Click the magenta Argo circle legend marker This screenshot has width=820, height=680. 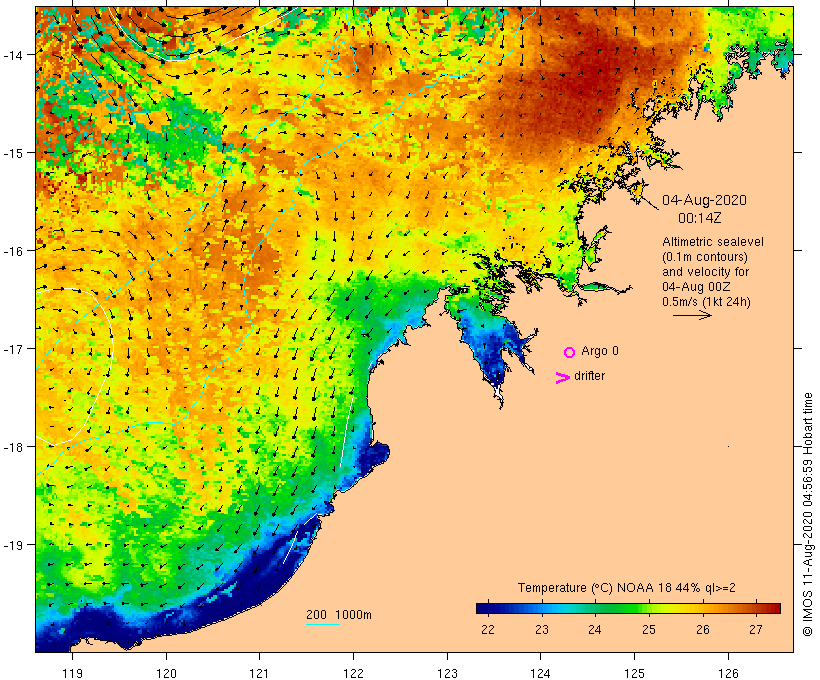click(570, 352)
